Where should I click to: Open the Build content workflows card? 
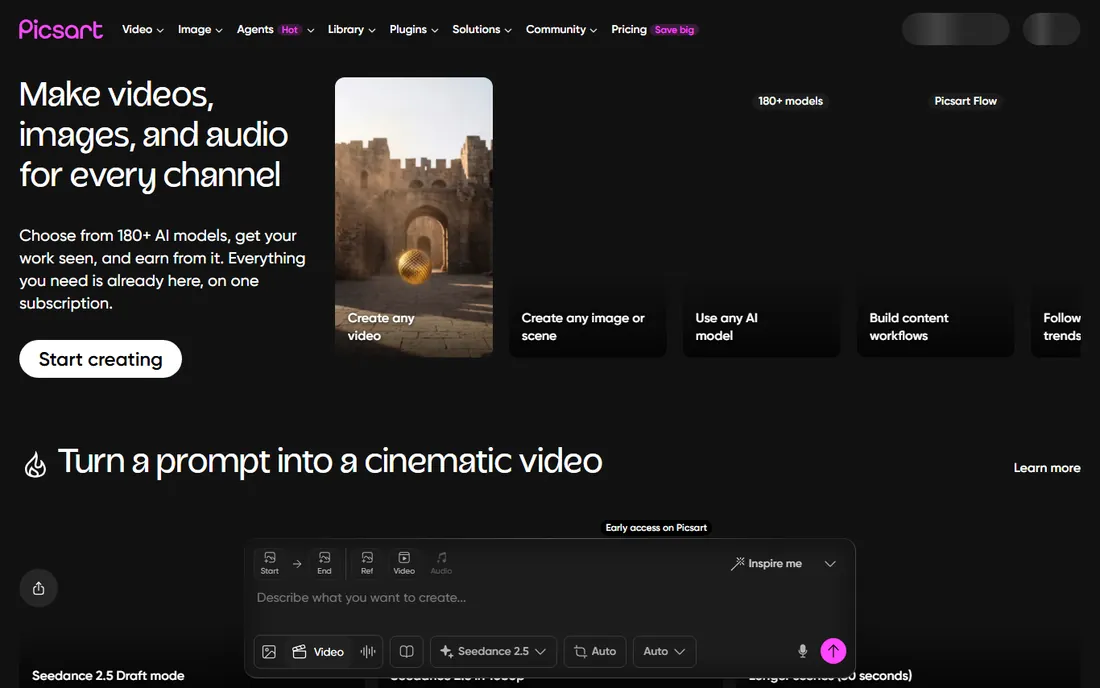click(936, 217)
